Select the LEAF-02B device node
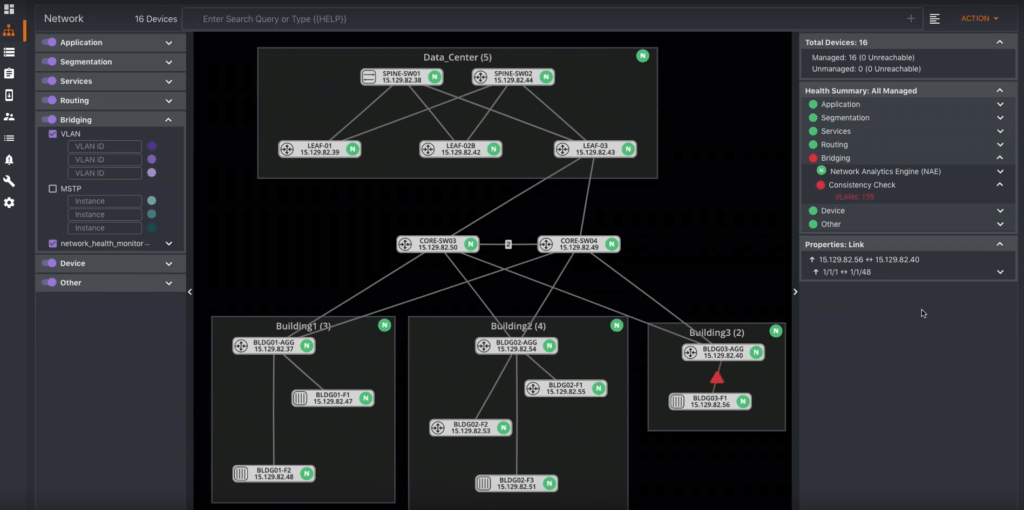This screenshot has height=510, width=1024. (x=460, y=149)
